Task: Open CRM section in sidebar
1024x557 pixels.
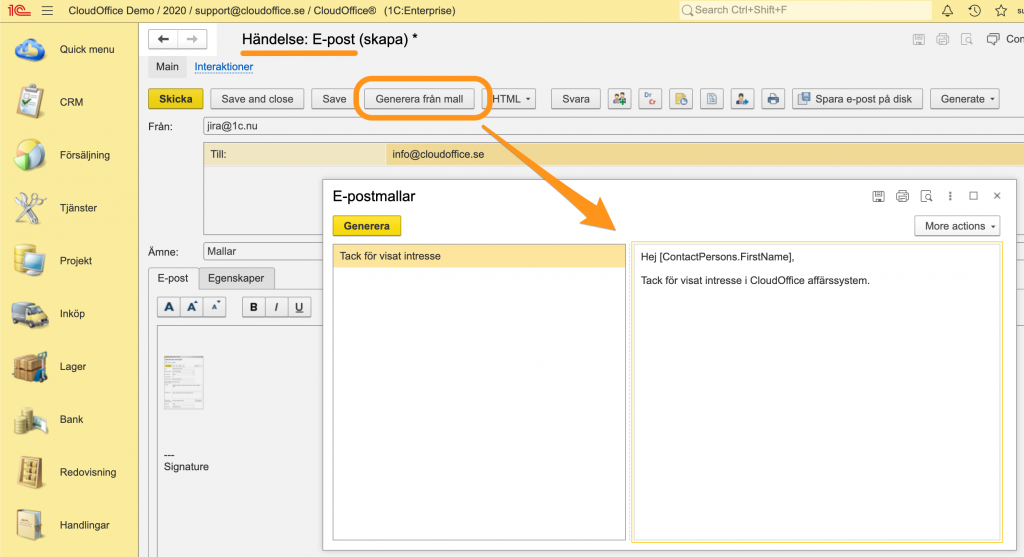Action: tap(69, 103)
